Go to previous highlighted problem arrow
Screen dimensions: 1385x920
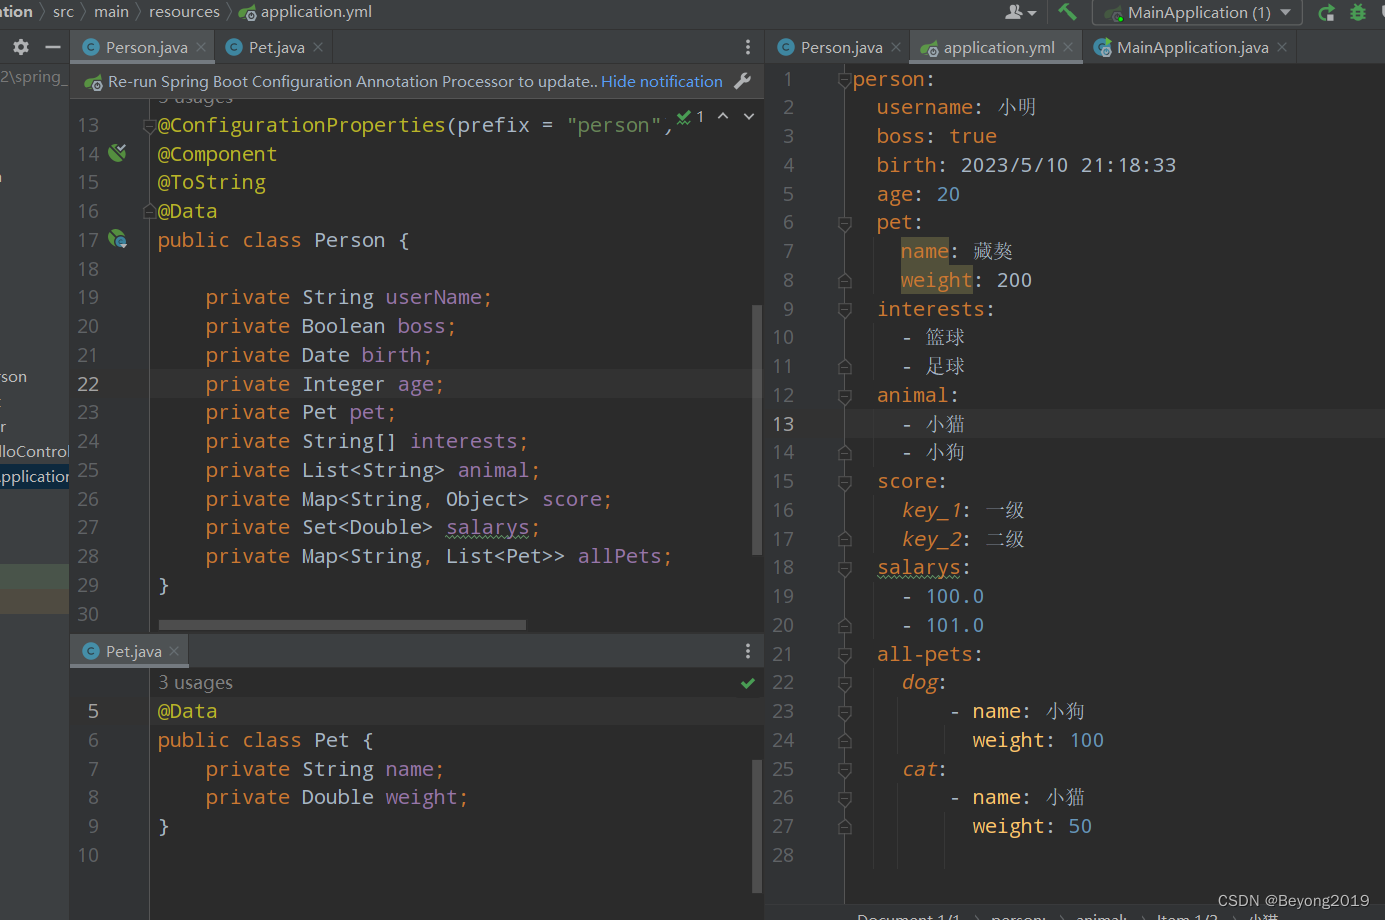tap(723, 117)
